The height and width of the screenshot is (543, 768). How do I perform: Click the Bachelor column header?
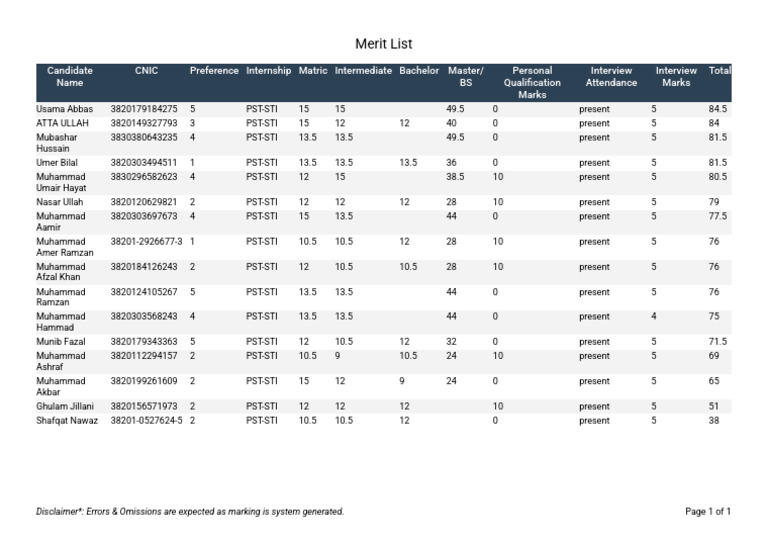point(419,71)
